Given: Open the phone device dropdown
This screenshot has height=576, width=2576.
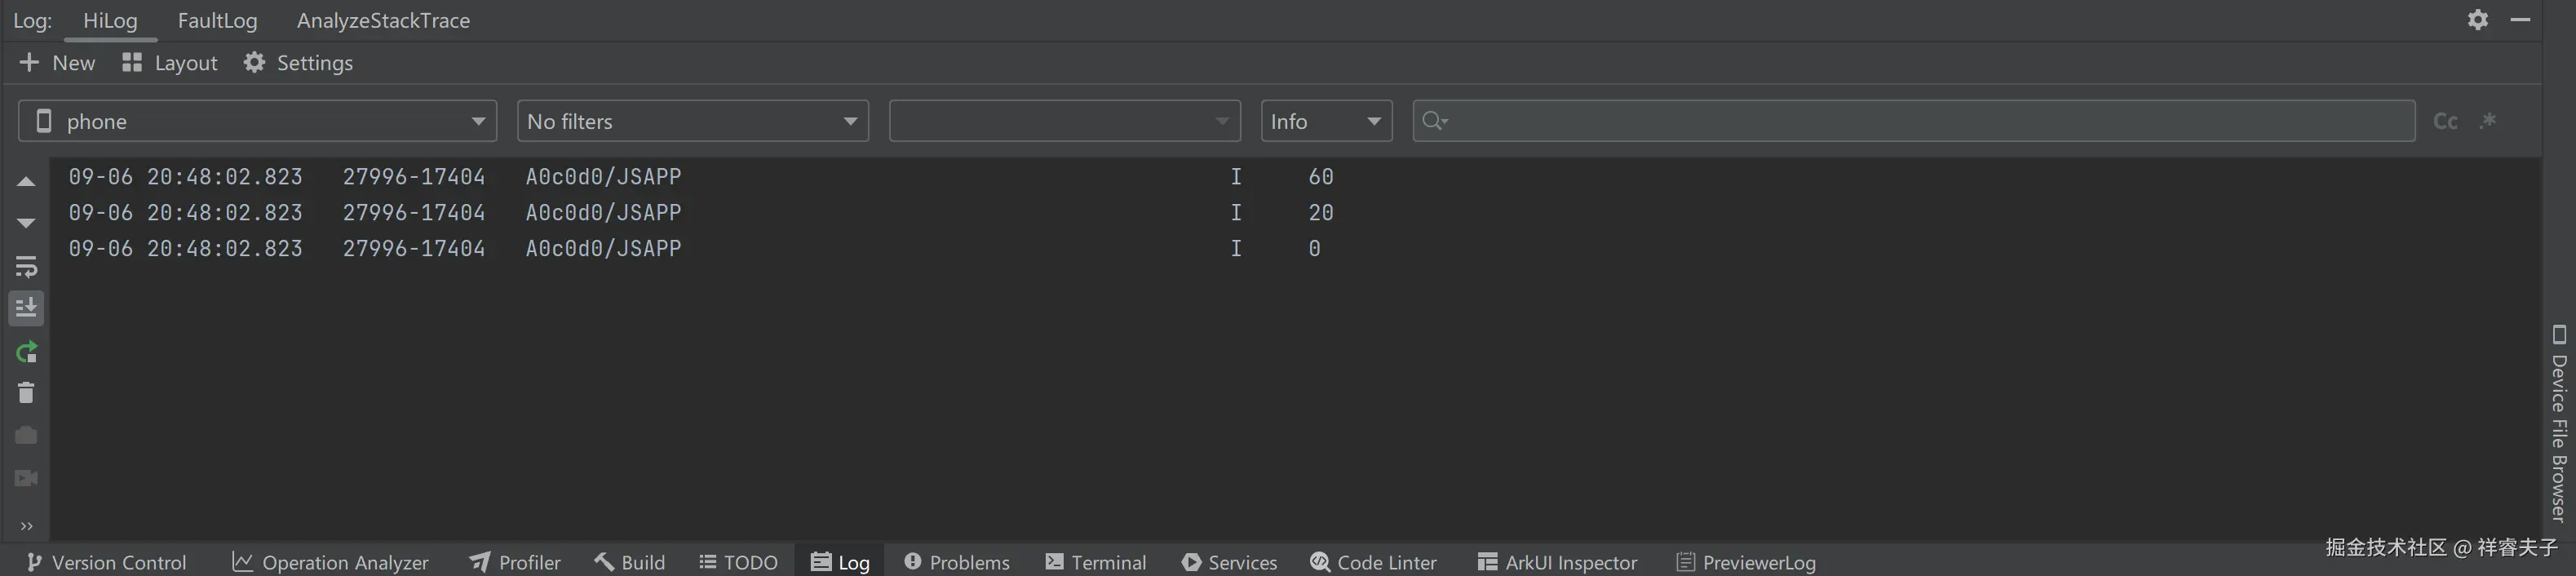Looking at the screenshot, I should (x=257, y=121).
